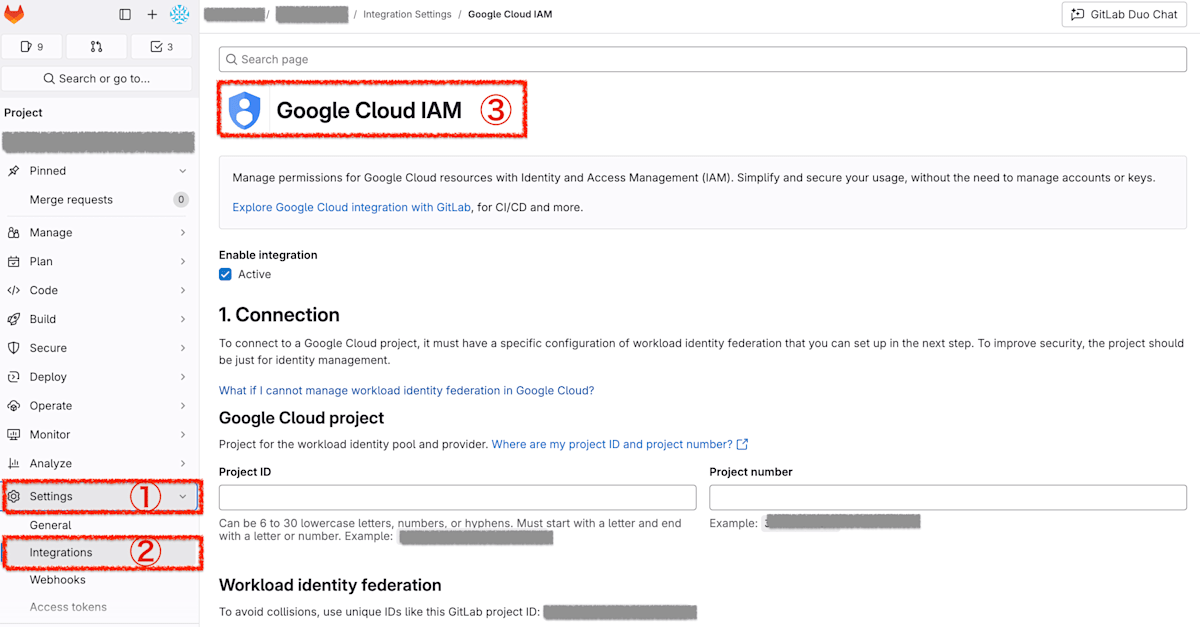Click Google Cloud IAM breadcrumb
The width and height of the screenshot is (1200, 627).
pos(510,15)
